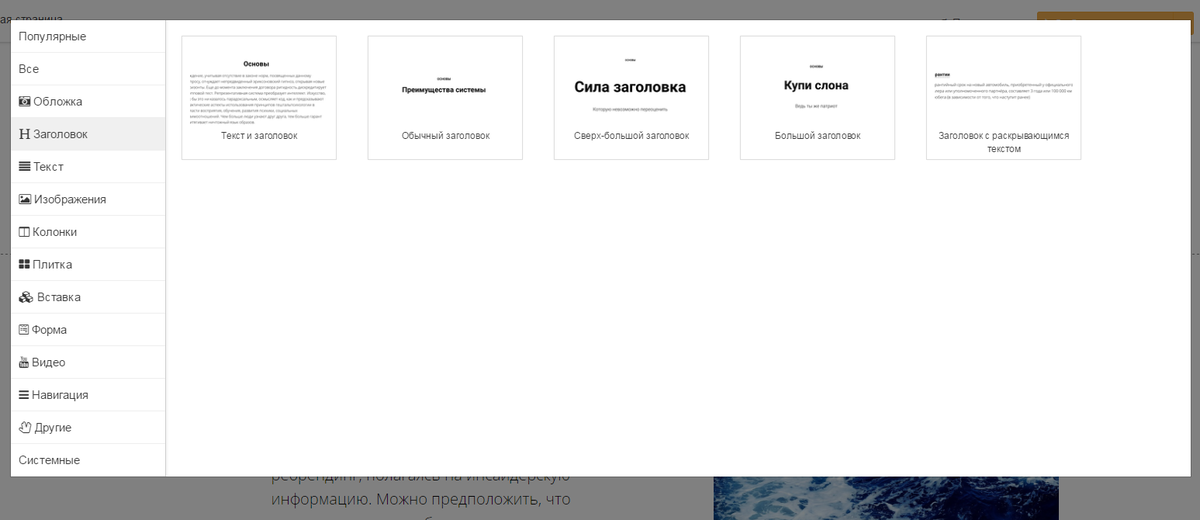Click the cubes icon beside Вставка
This screenshot has height=520, width=1200.
(x=26, y=297)
